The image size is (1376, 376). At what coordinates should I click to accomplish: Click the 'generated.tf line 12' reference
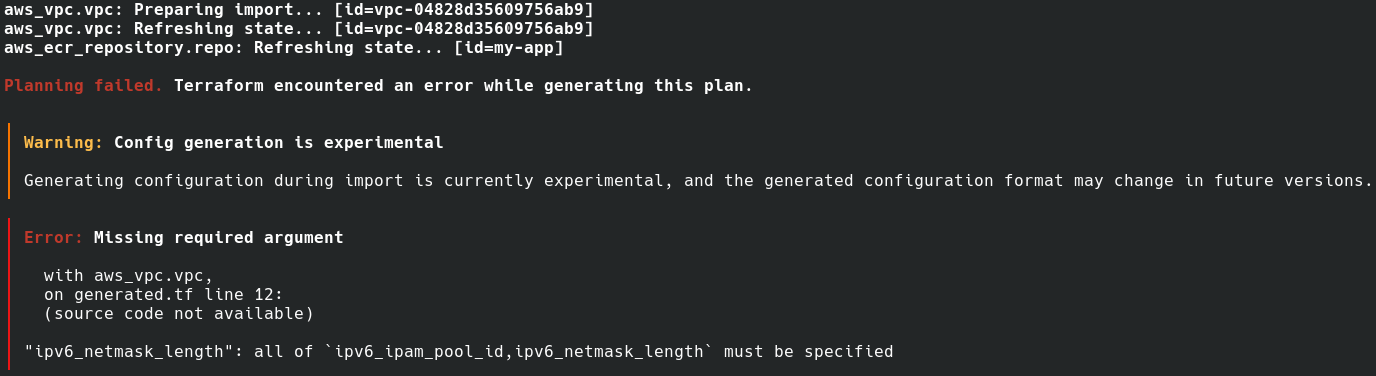pos(174,295)
